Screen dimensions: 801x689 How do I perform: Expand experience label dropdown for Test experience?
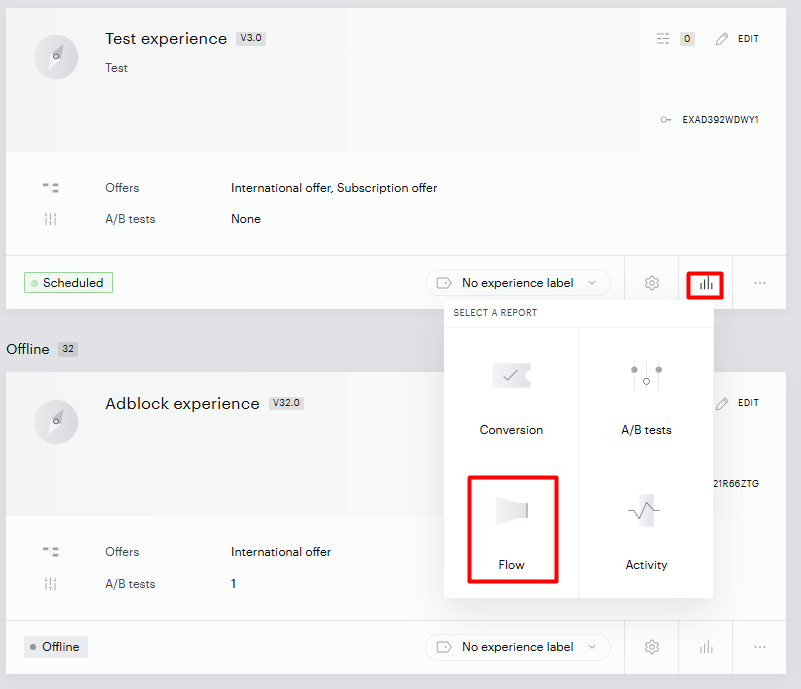point(517,283)
